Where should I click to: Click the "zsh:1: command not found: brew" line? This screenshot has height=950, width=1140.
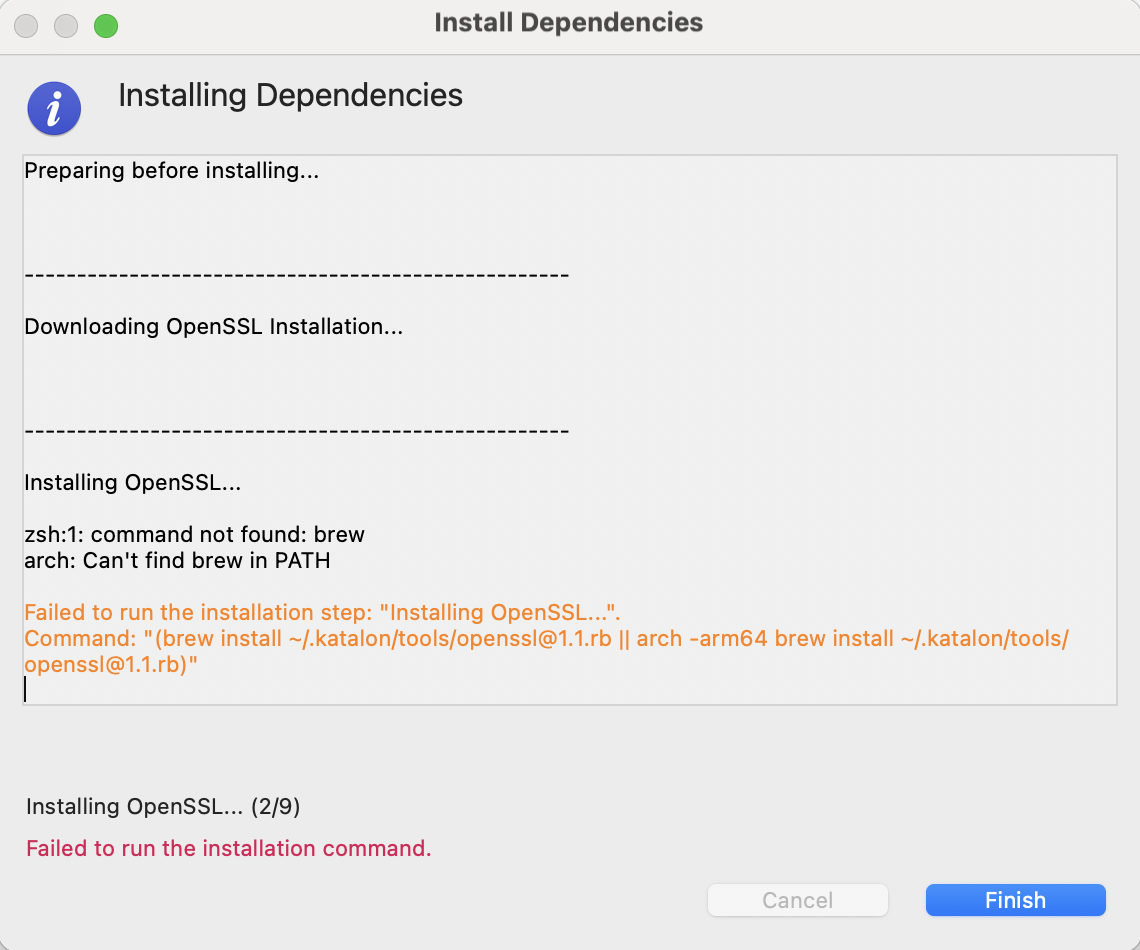194,535
